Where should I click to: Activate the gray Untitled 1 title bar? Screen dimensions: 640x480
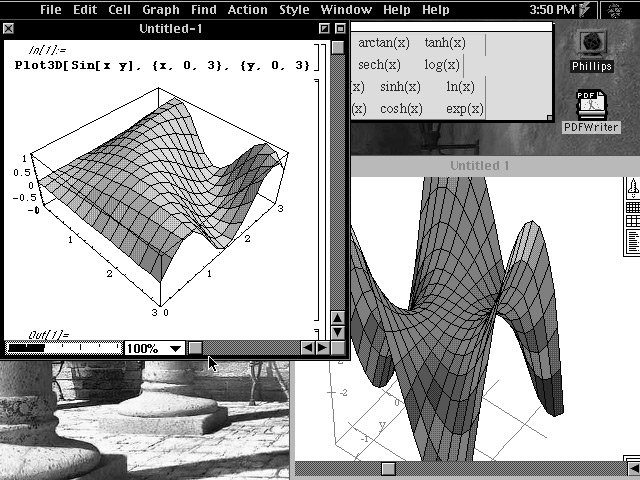pyautogui.click(x=495, y=166)
